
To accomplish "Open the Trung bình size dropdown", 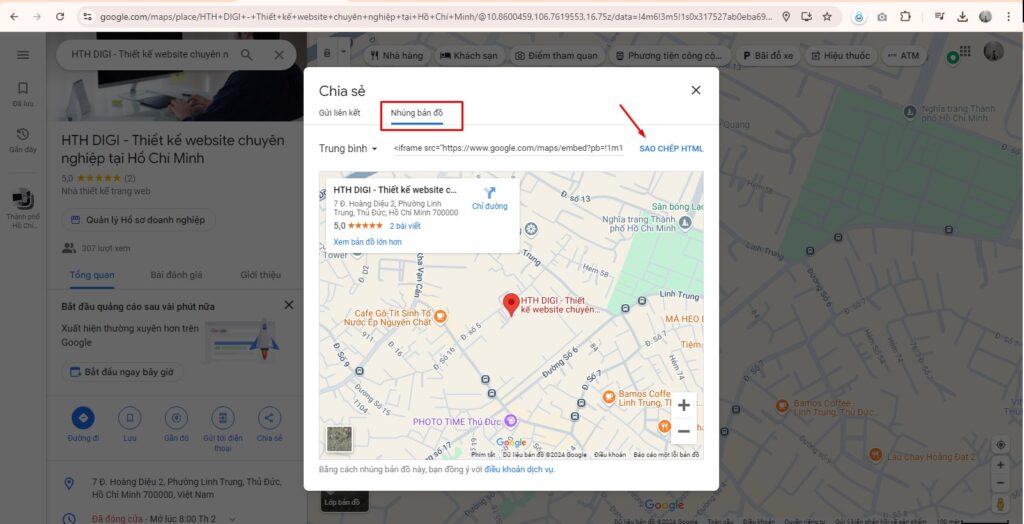I will [348, 149].
